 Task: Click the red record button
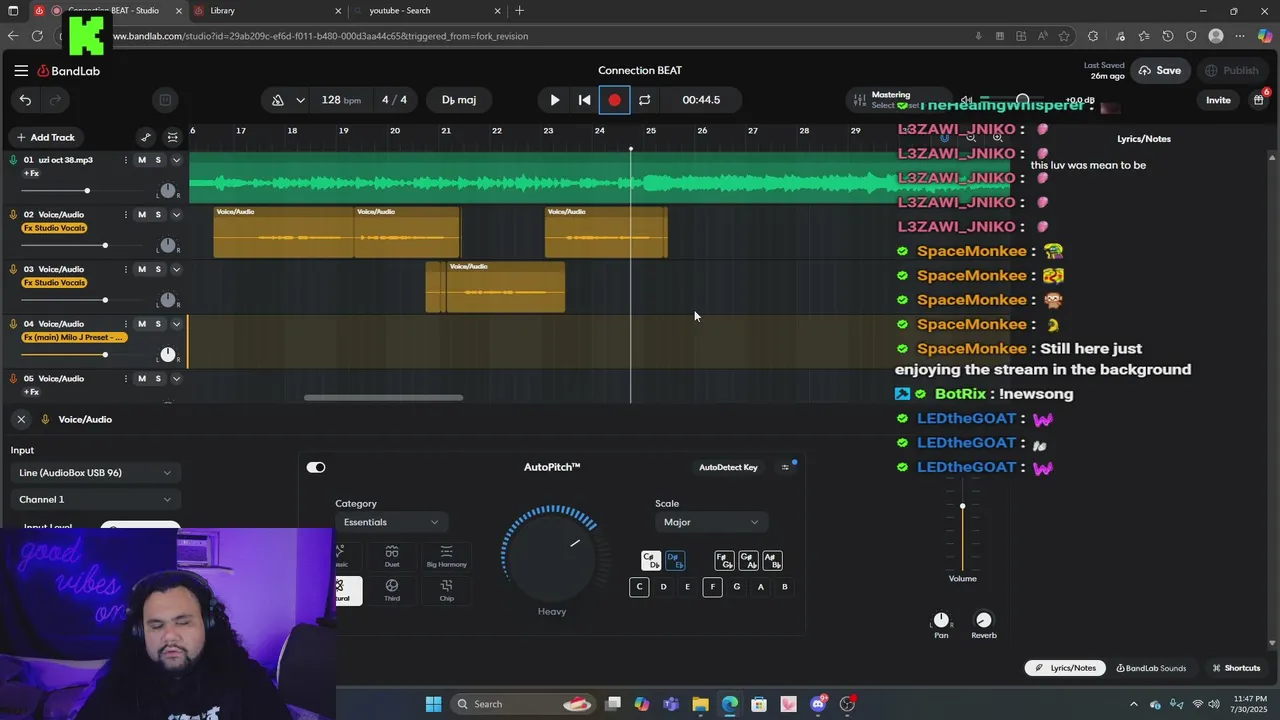coord(614,100)
